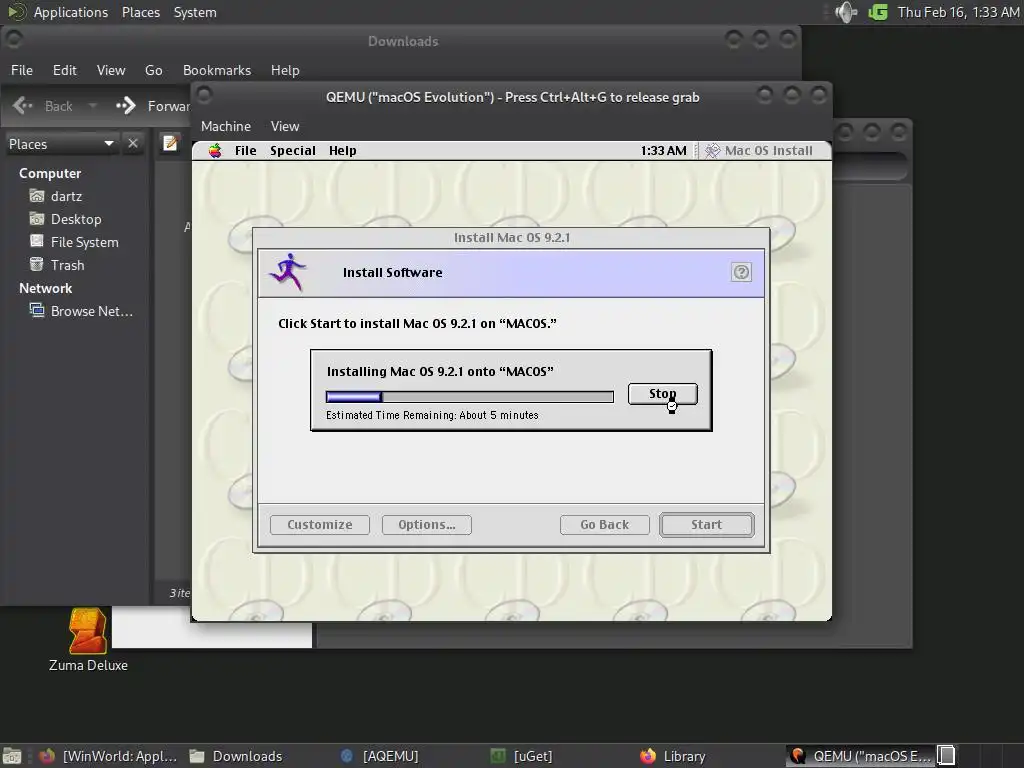Click the Mac OS 1:33 AM menu clock
The height and width of the screenshot is (768, 1024).
pyautogui.click(x=664, y=151)
